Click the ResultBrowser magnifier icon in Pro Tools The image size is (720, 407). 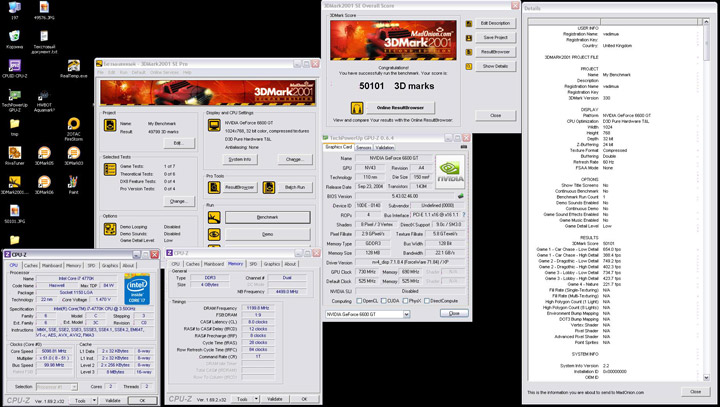point(214,187)
